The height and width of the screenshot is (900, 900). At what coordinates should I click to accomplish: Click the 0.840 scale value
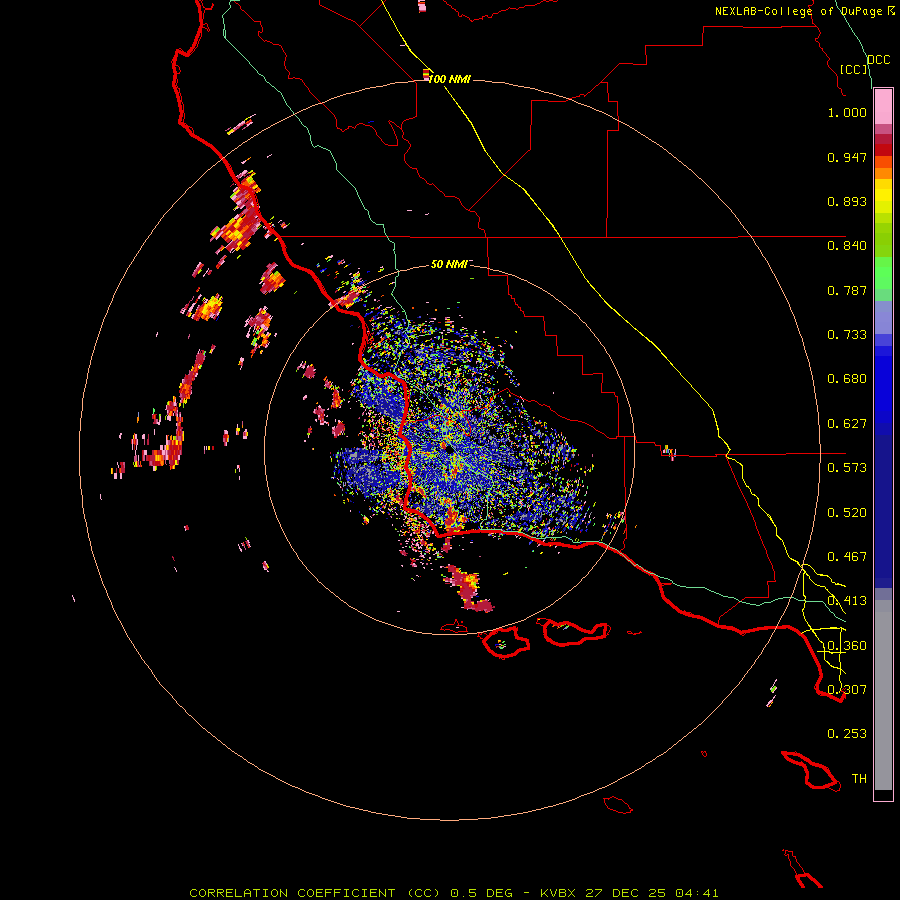(x=847, y=246)
